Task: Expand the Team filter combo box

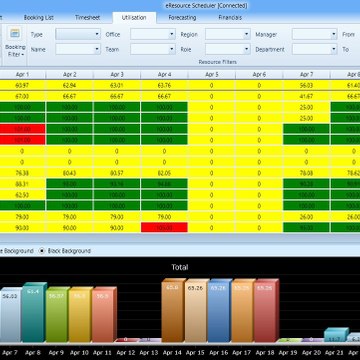Action: click(153, 49)
